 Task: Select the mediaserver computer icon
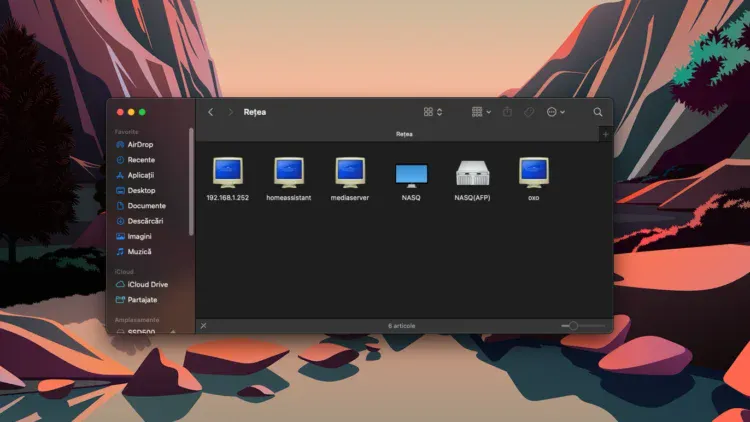coord(350,173)
